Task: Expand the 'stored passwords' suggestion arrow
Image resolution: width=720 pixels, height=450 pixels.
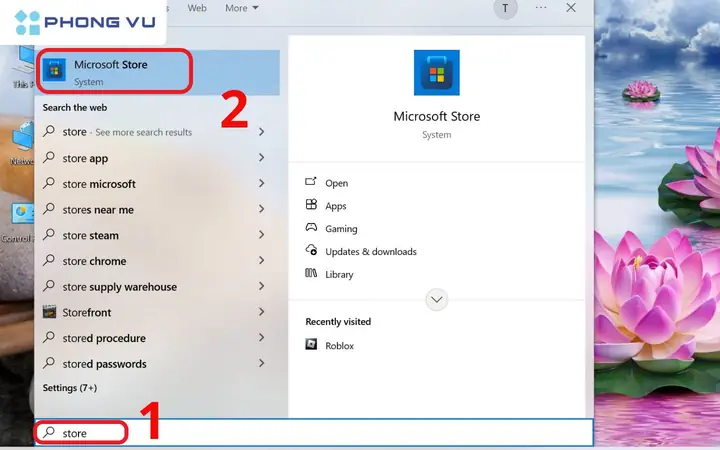Action: point(261,363)
